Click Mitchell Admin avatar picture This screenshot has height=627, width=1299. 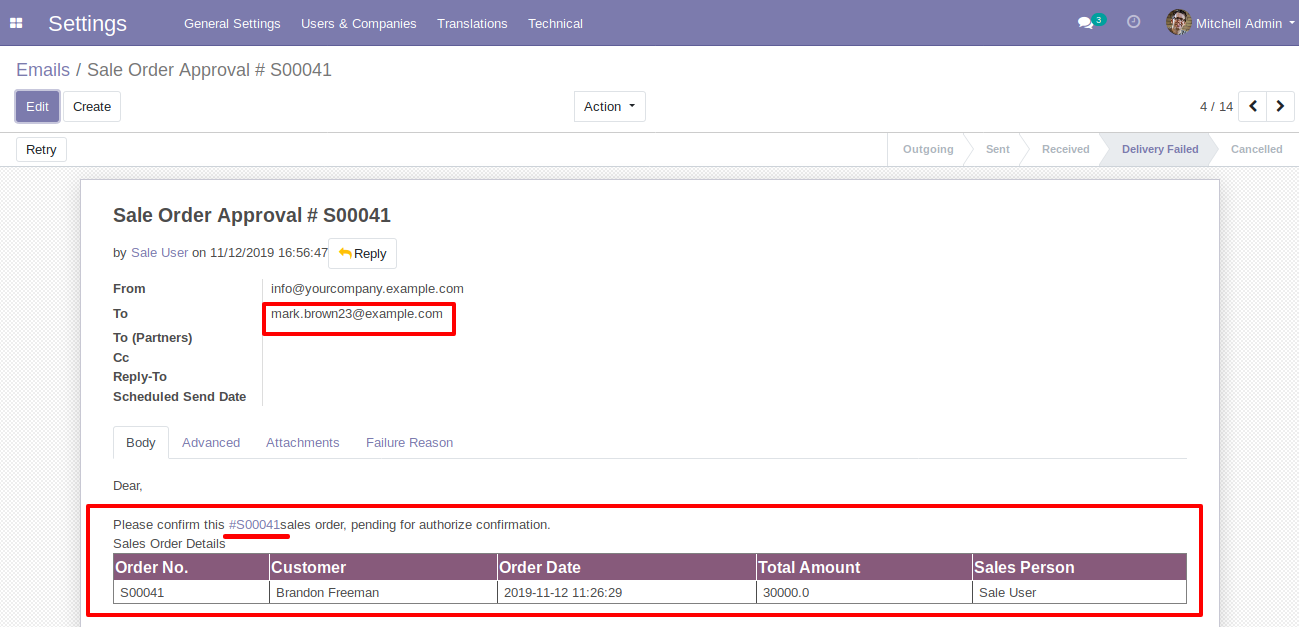[1179, 23]
